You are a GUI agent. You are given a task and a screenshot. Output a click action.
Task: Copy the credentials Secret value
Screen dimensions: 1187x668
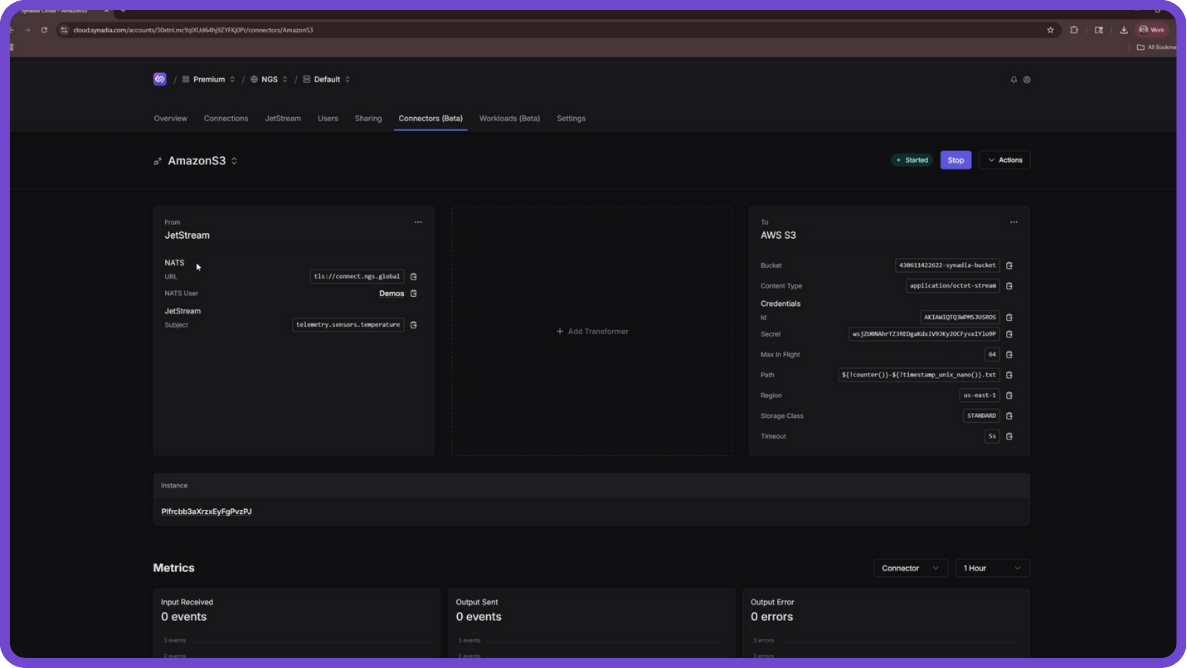pos(1009,334)
